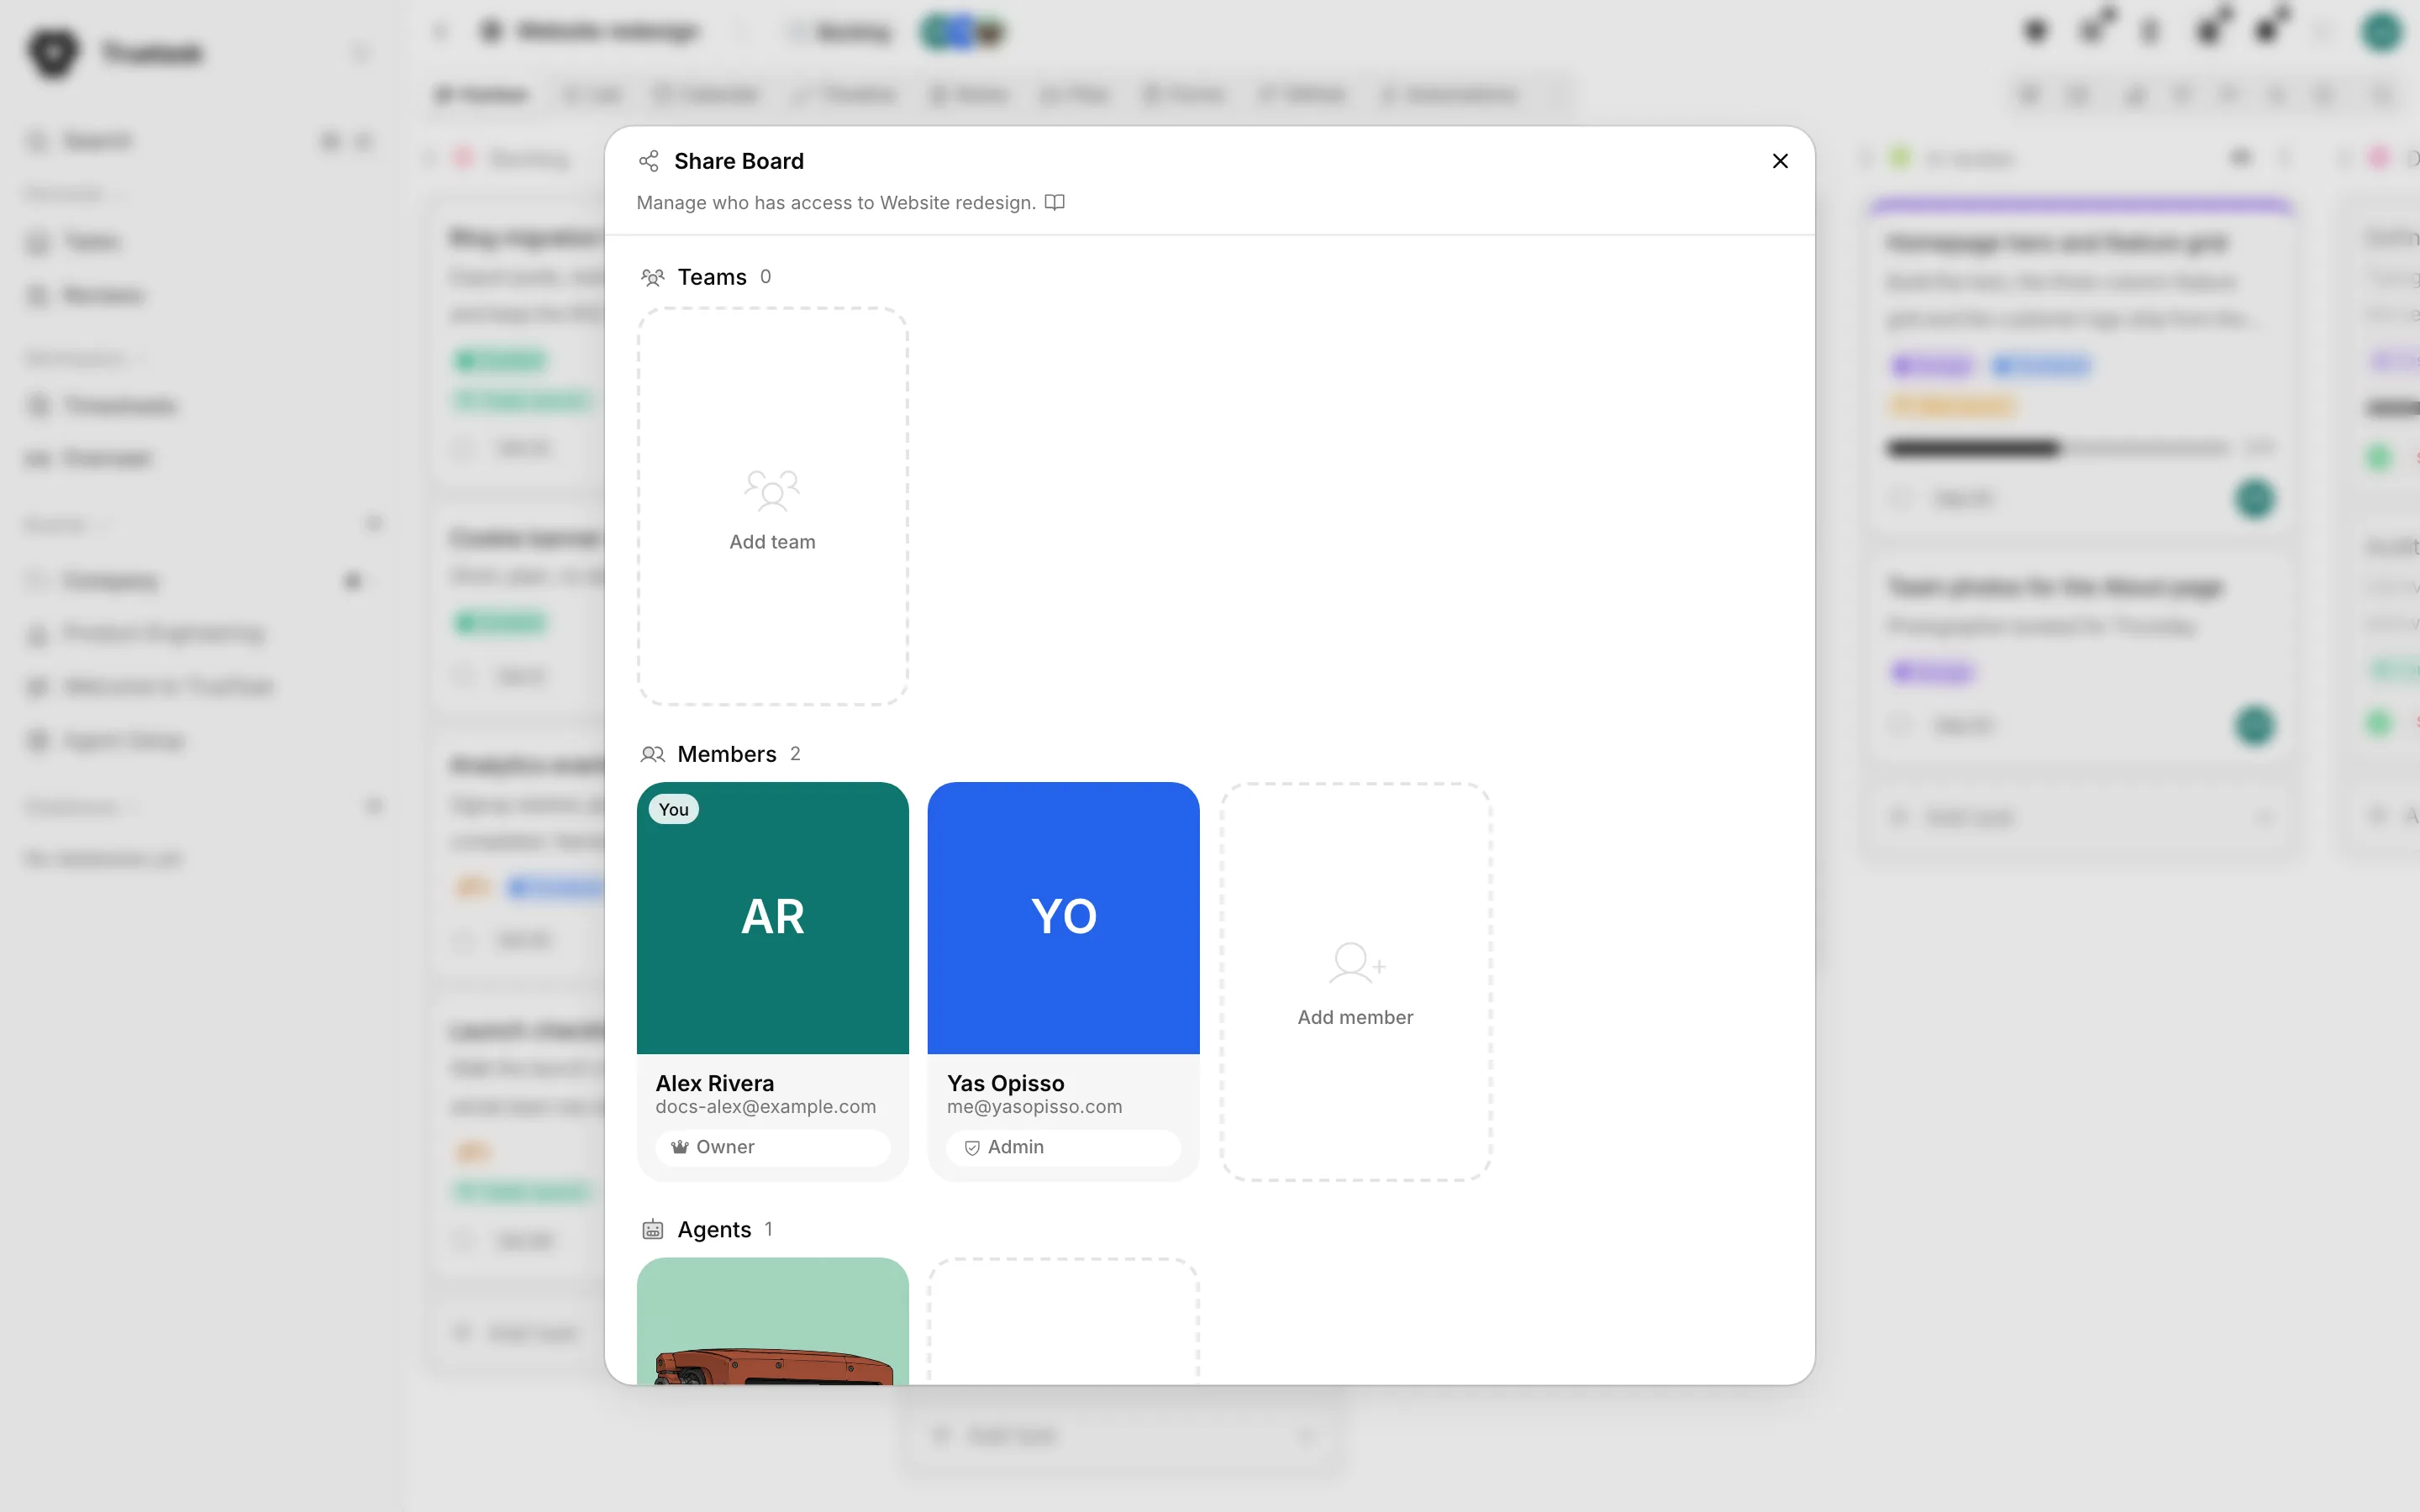
Task: Open the docs book icon beside description
Action: coord(1054,202)
